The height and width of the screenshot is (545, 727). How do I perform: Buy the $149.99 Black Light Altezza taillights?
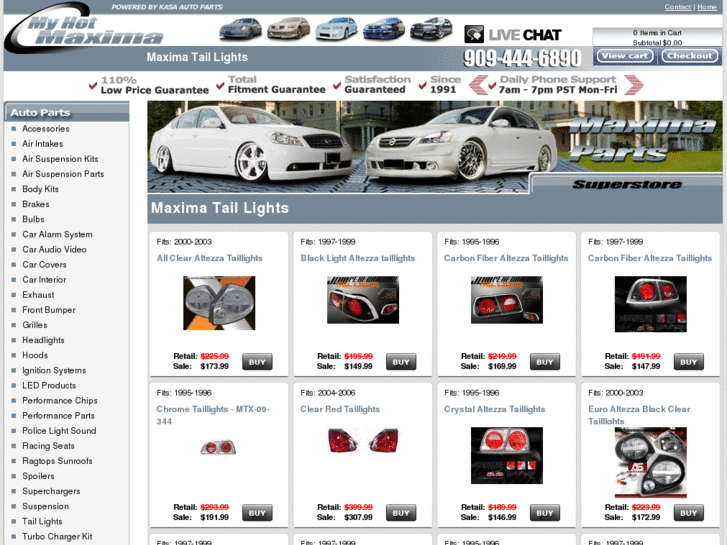pyautogui.click(x=401, y=362)
